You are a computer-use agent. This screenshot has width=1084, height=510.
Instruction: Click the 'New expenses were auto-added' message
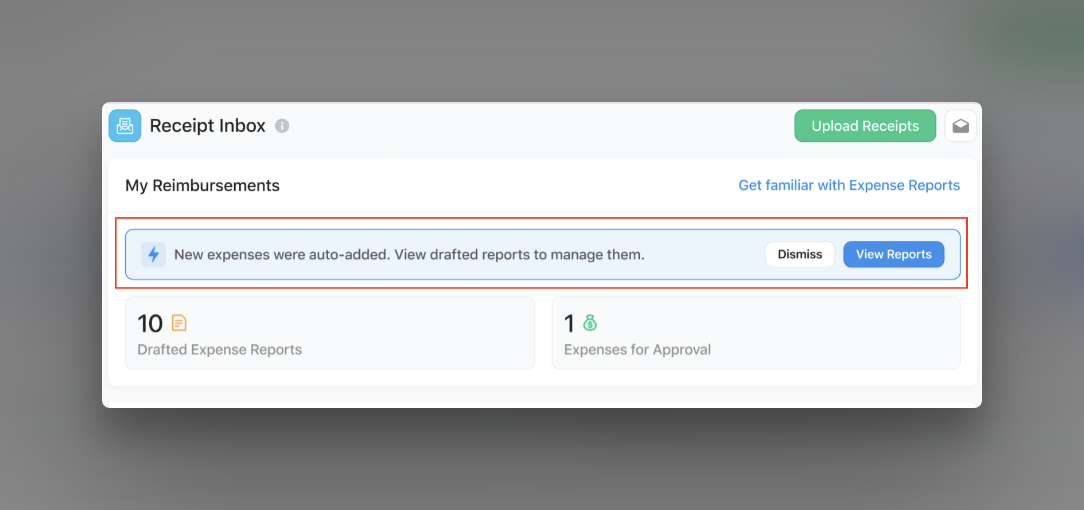tap(409, 254)
